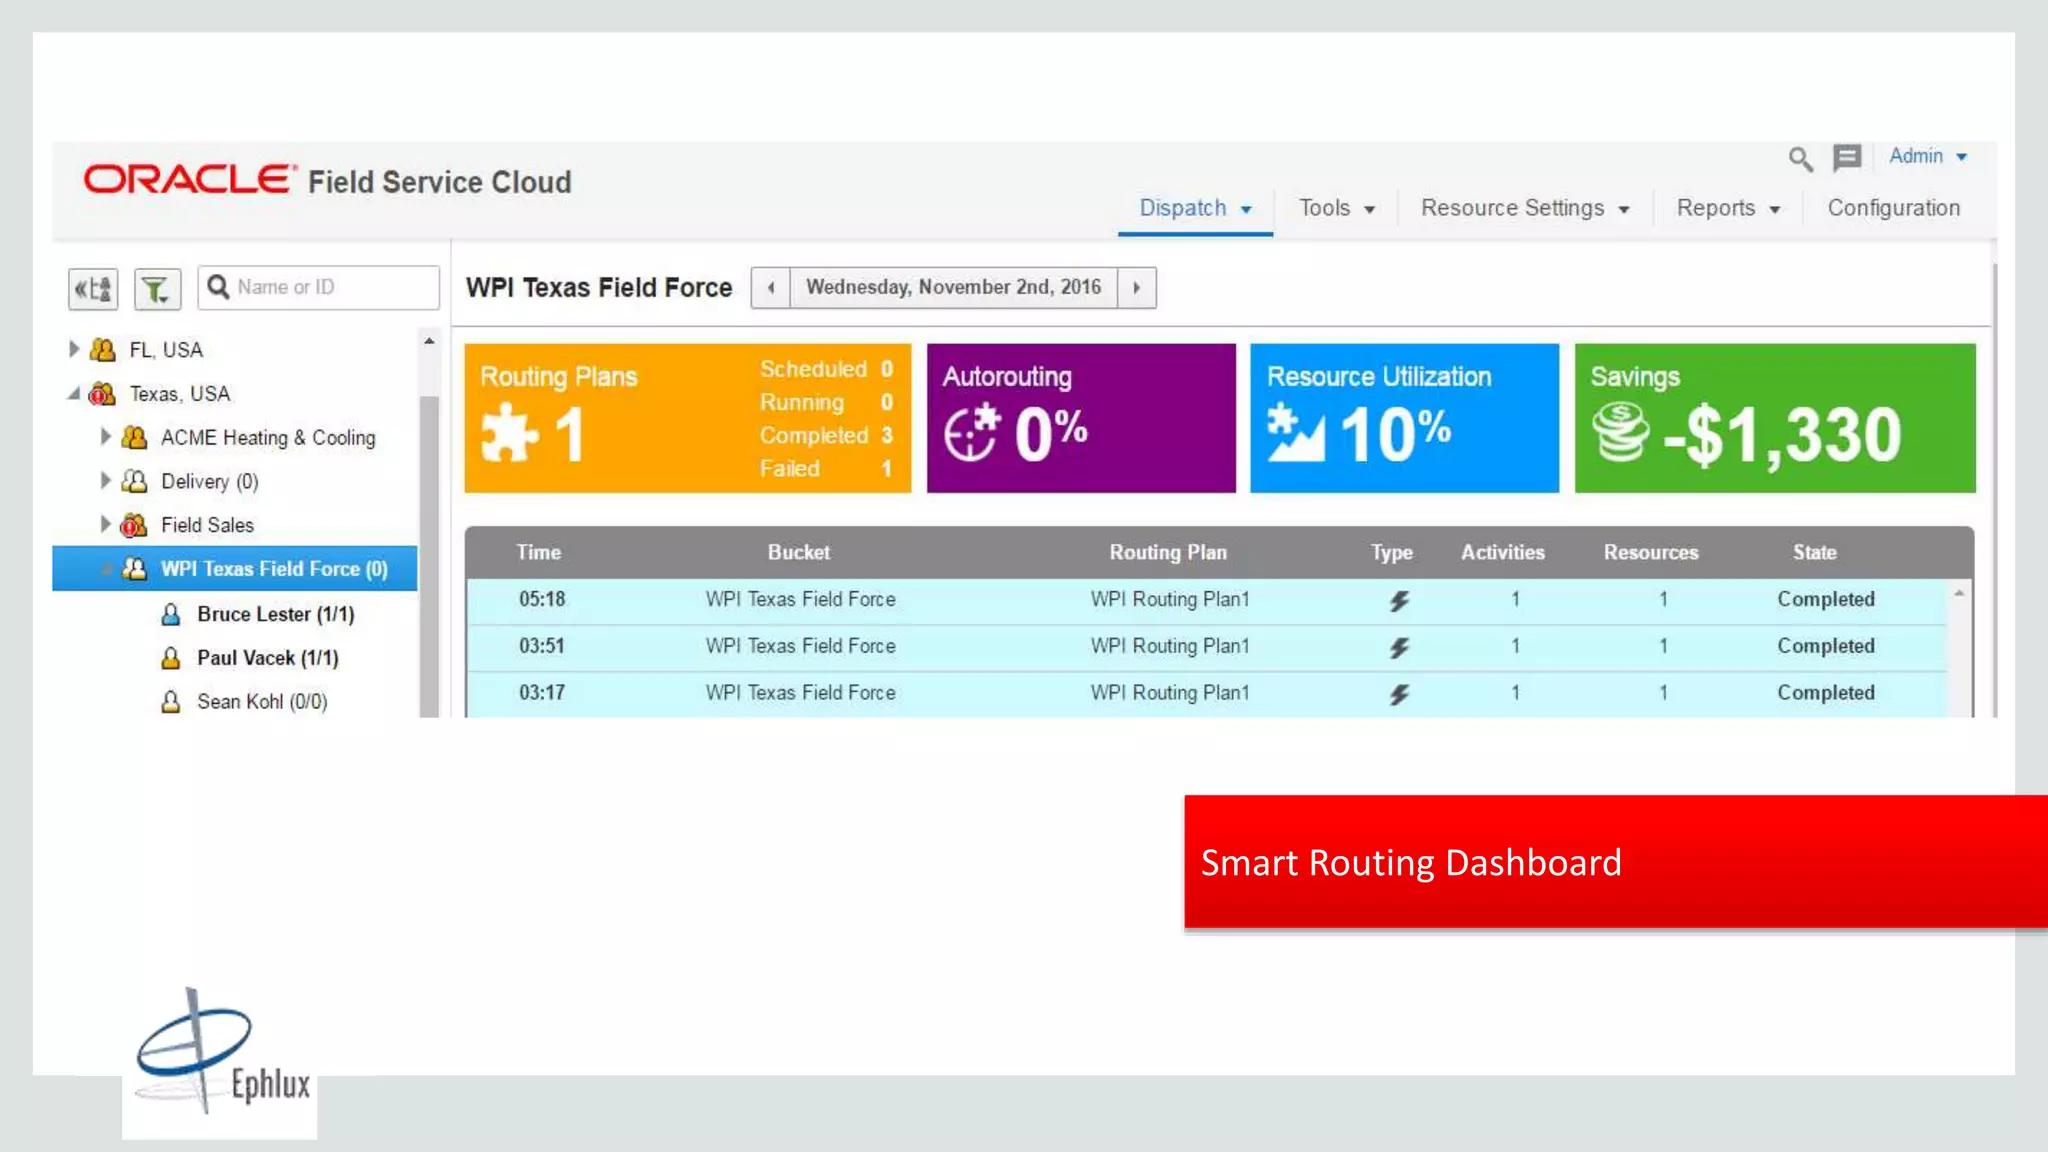This screenshot has height=1152, width=2048.
Task: Collapse the Texas, USA tree node
Action: 74,393
